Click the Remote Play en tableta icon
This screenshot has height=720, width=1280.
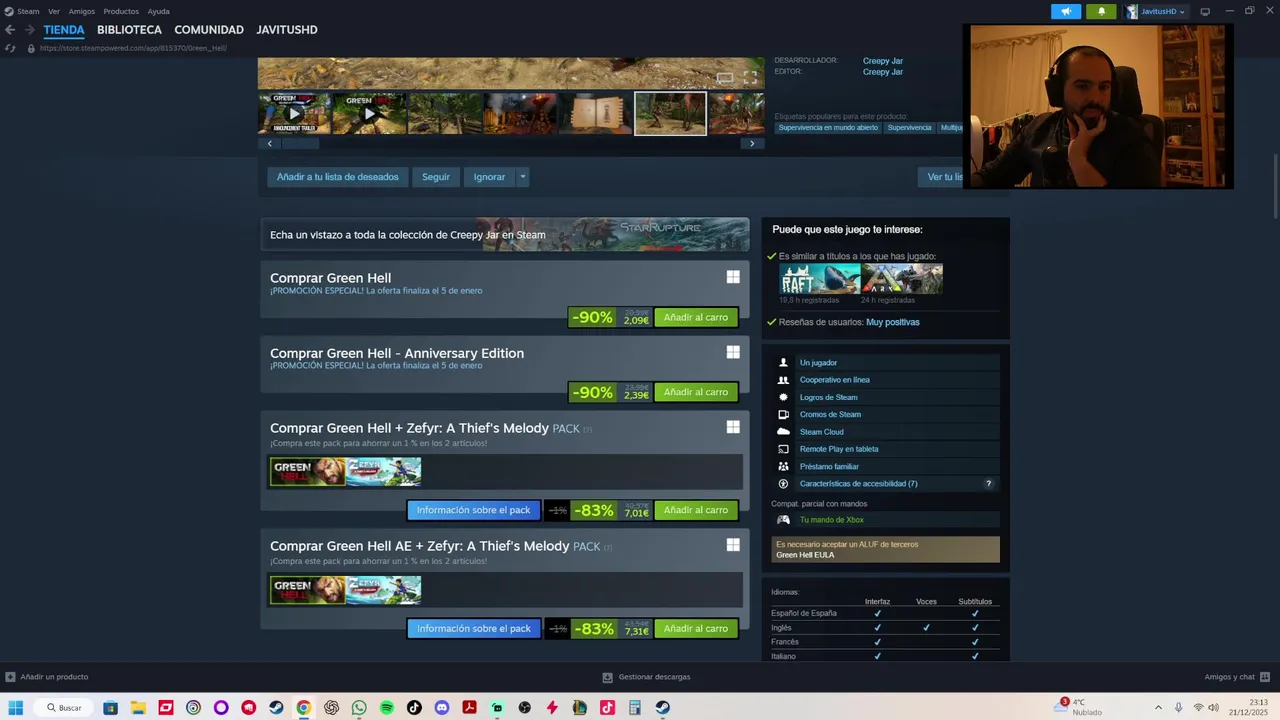(783, 449)
